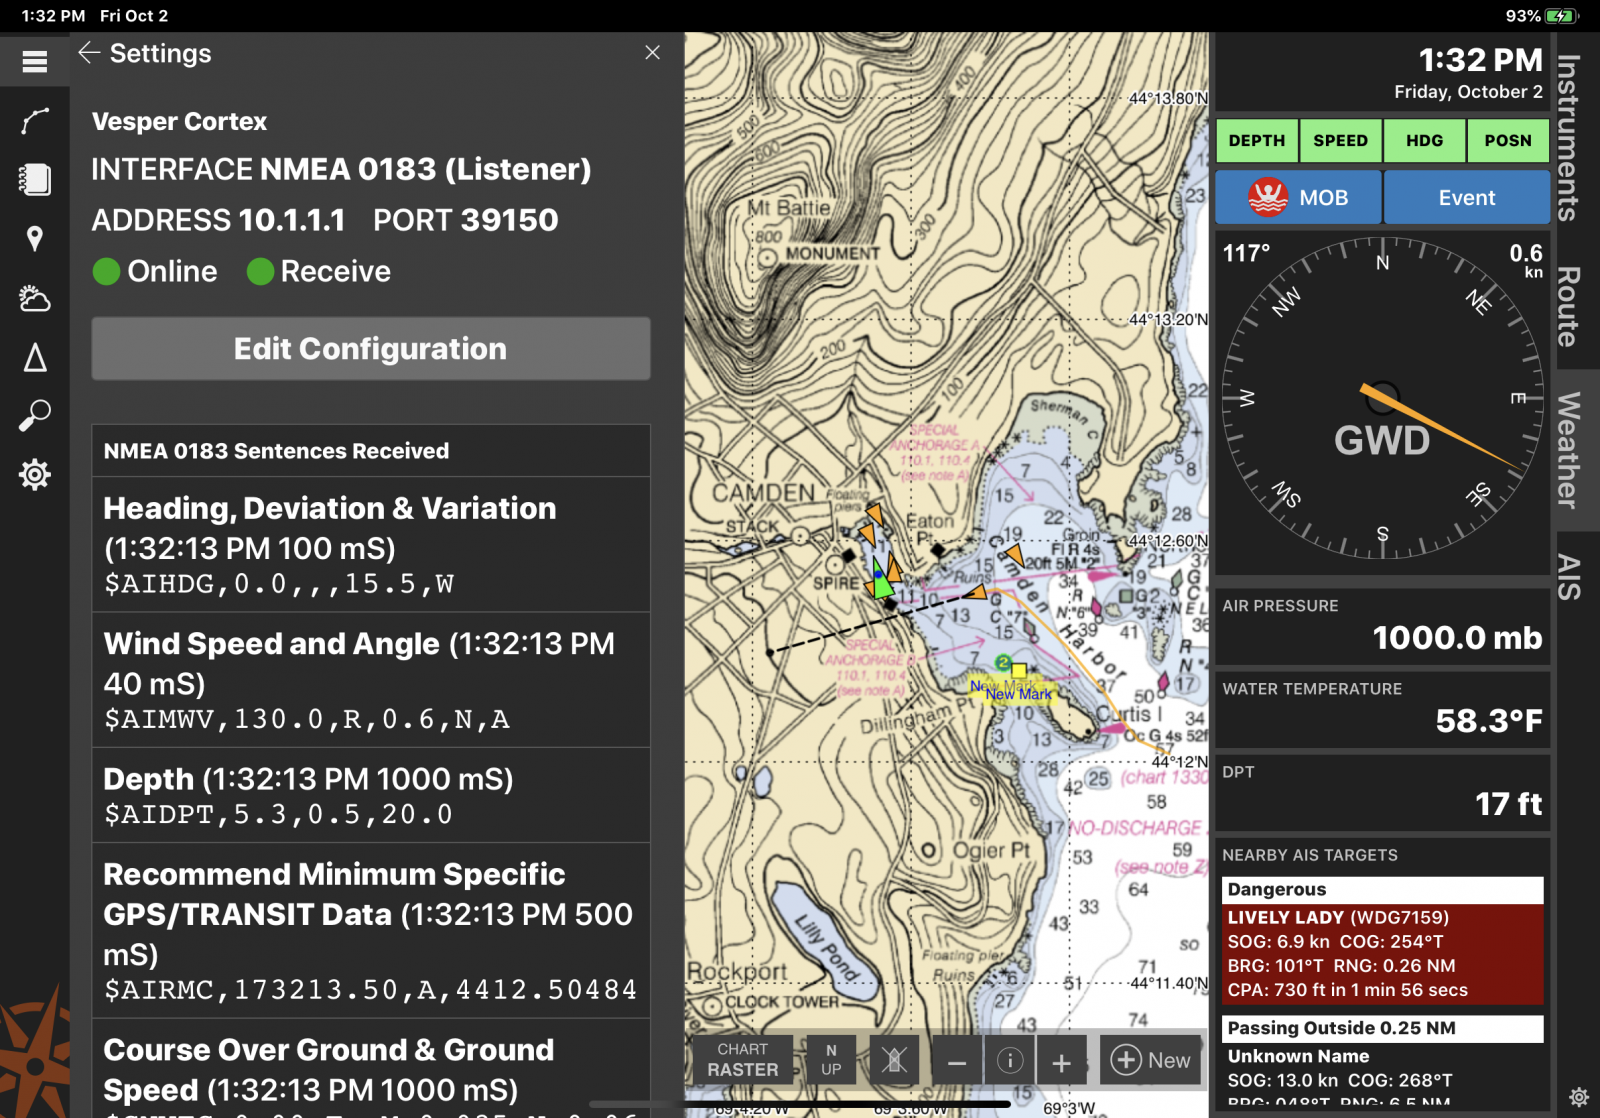
Task: Open the hazards triangle icon
Action: tap(34, 358)
